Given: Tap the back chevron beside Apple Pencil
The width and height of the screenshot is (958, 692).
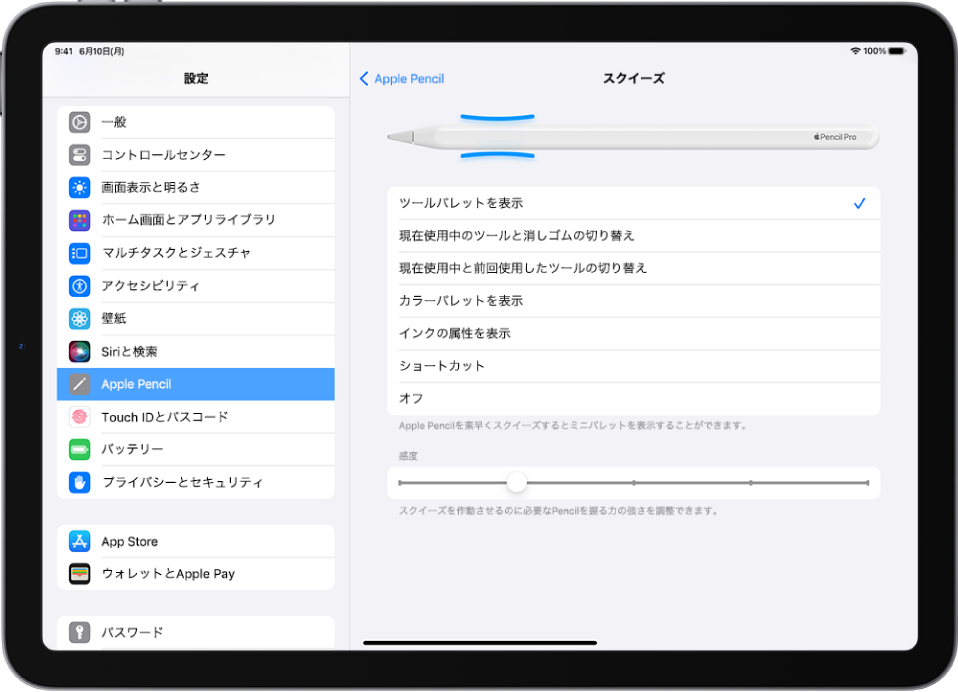Looking at the screenshot, I should pos(364,79).
